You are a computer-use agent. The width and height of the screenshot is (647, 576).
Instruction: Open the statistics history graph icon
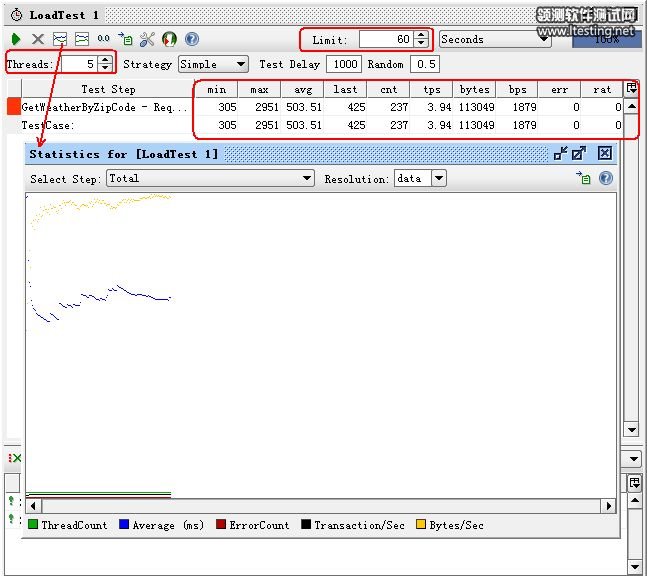pos(82,39)
